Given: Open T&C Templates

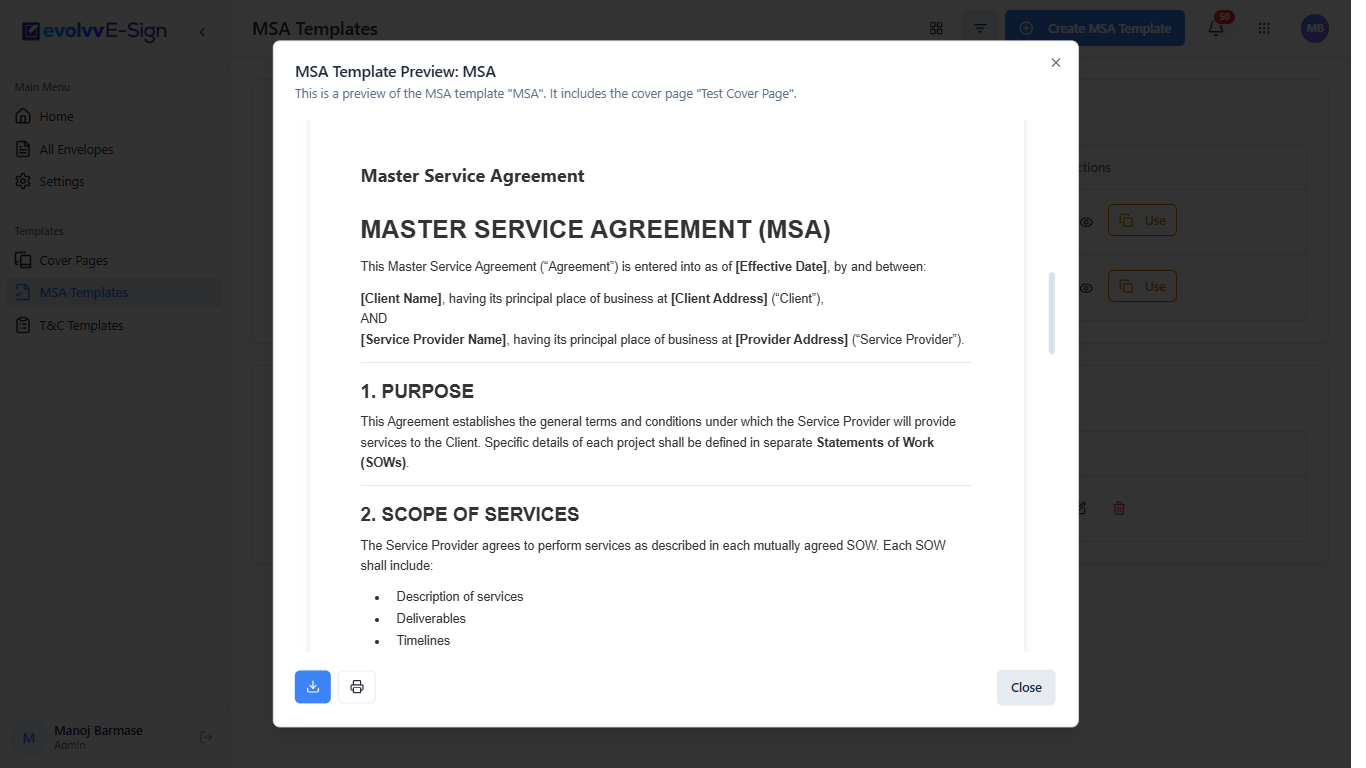Looking at the screenshot, I should coord(115,325).
